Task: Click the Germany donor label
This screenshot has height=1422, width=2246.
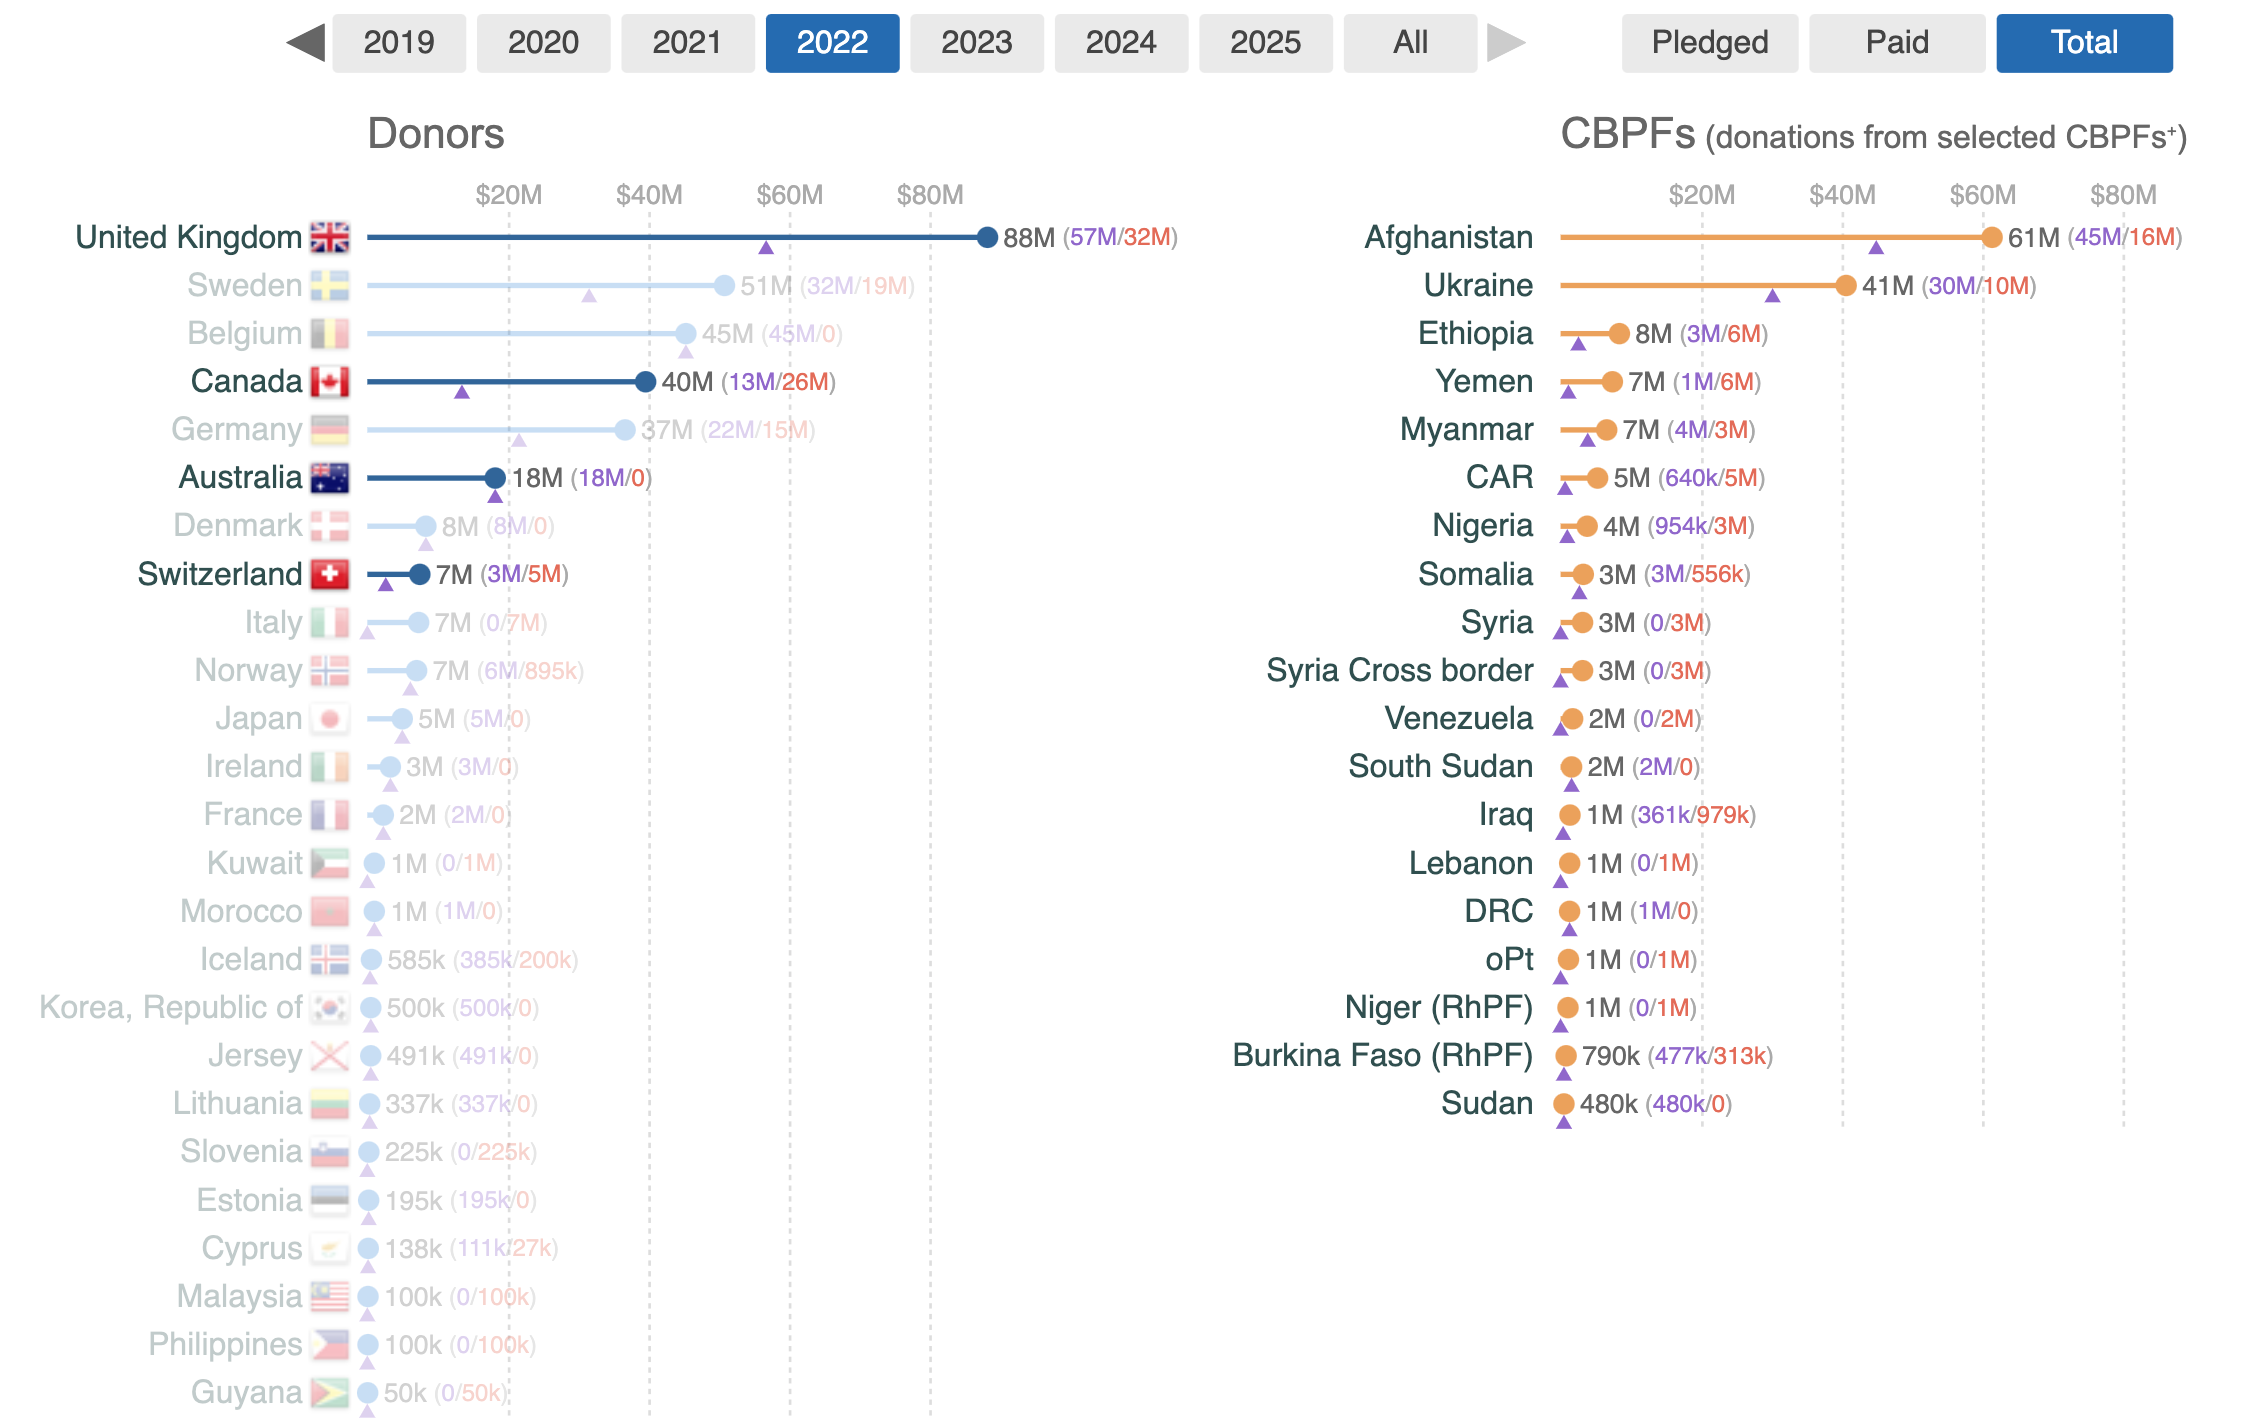Action: [x=237, y=429]
